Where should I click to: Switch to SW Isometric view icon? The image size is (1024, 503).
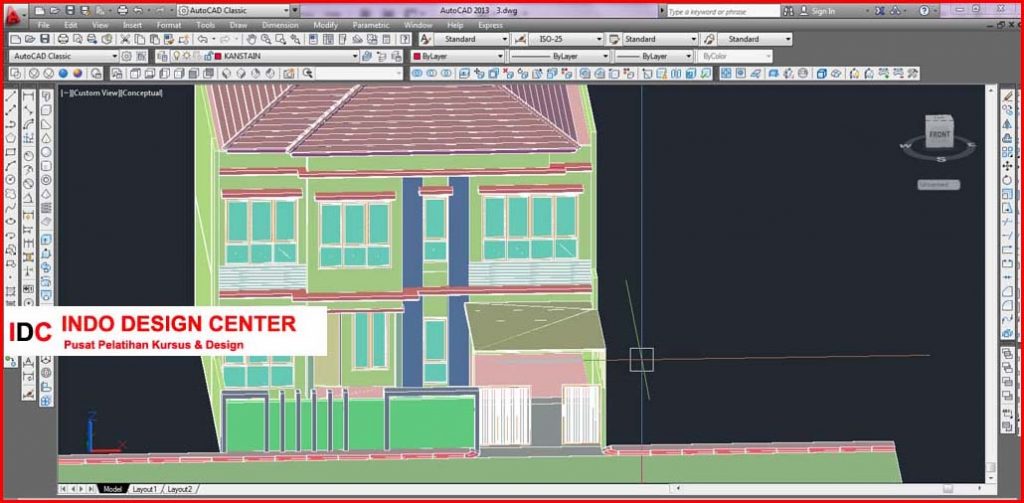[x=227, y=73]
